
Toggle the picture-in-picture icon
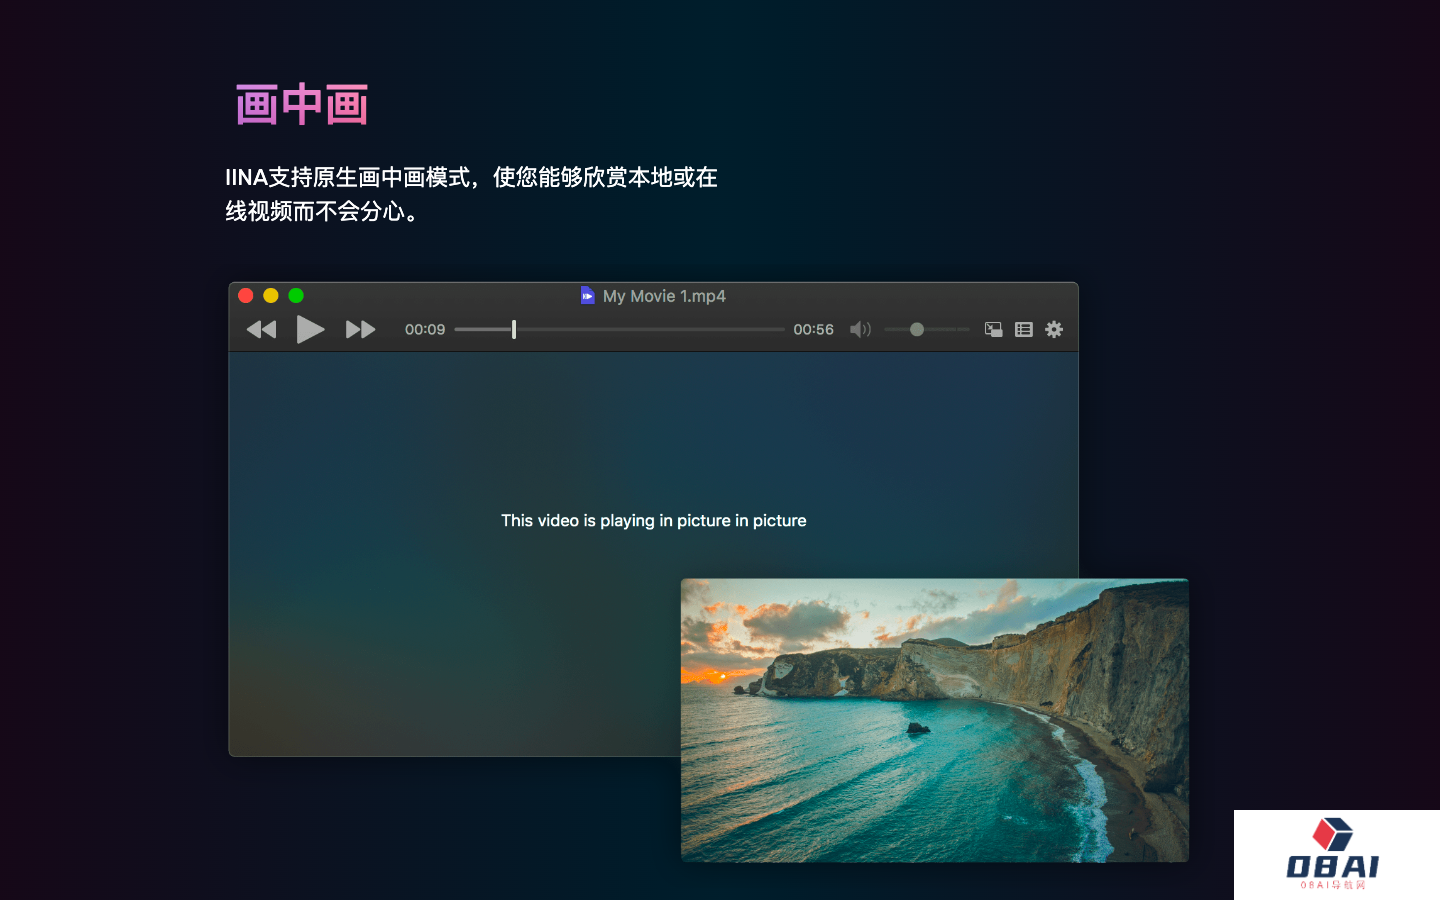point(993,329)
